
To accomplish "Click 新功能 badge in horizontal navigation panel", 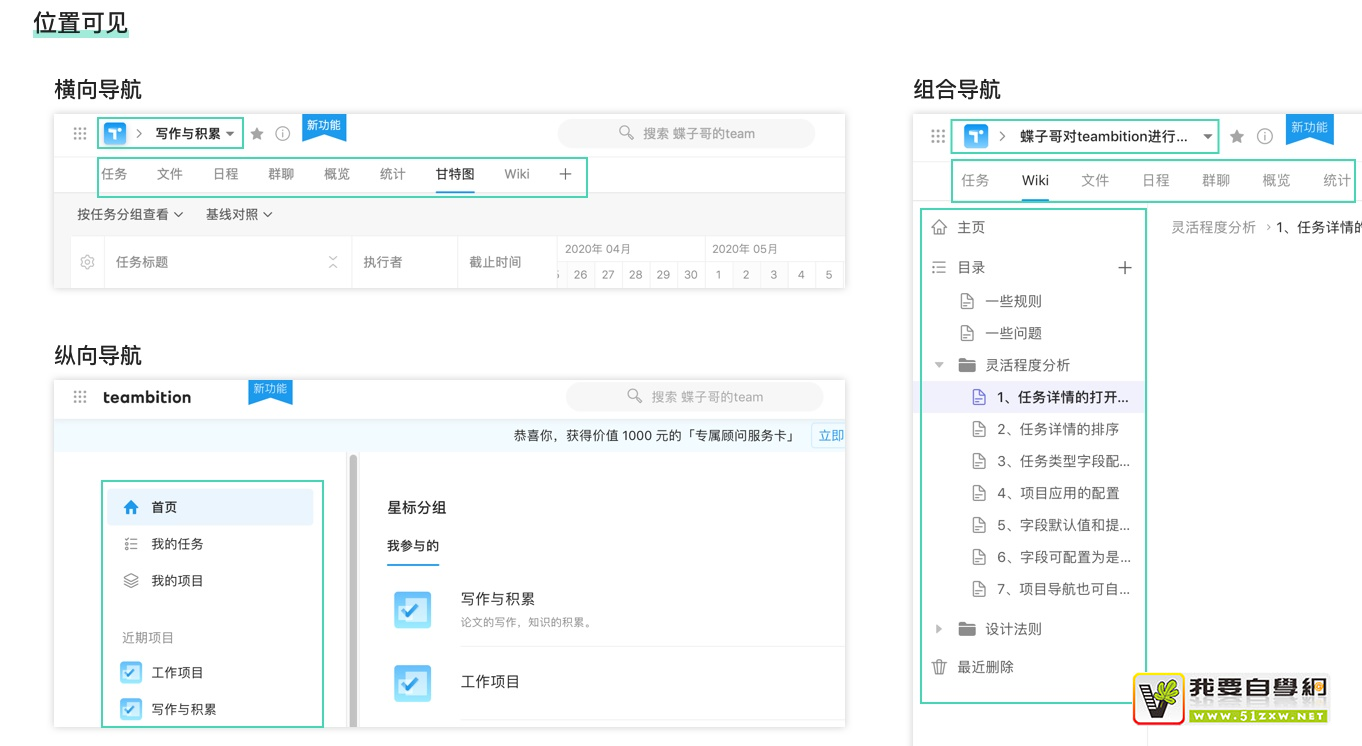I will (324, 126).
